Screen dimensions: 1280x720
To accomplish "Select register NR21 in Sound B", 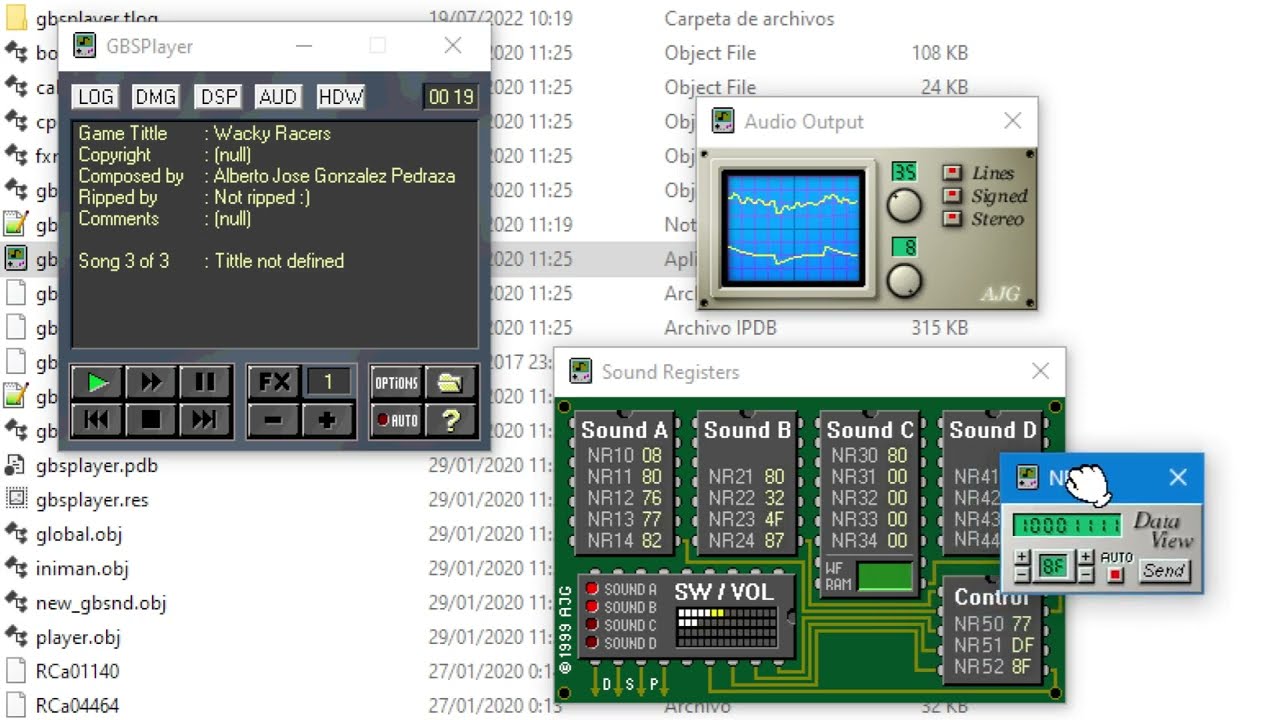I will tap(748, 477).
